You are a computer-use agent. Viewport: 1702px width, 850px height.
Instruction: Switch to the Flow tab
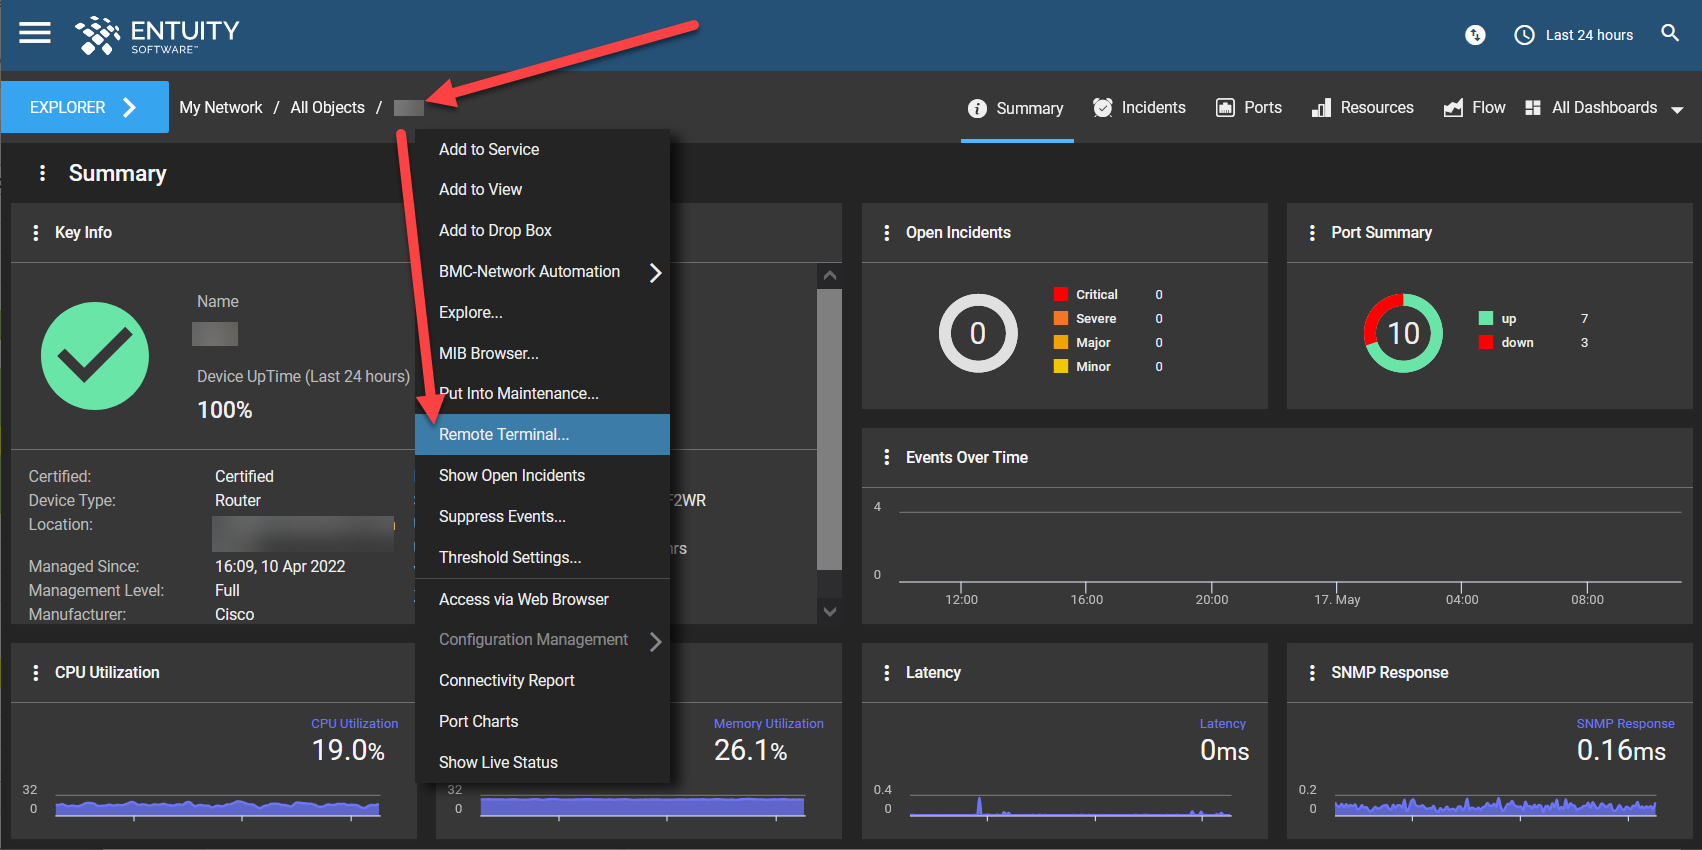point(1474,107)
